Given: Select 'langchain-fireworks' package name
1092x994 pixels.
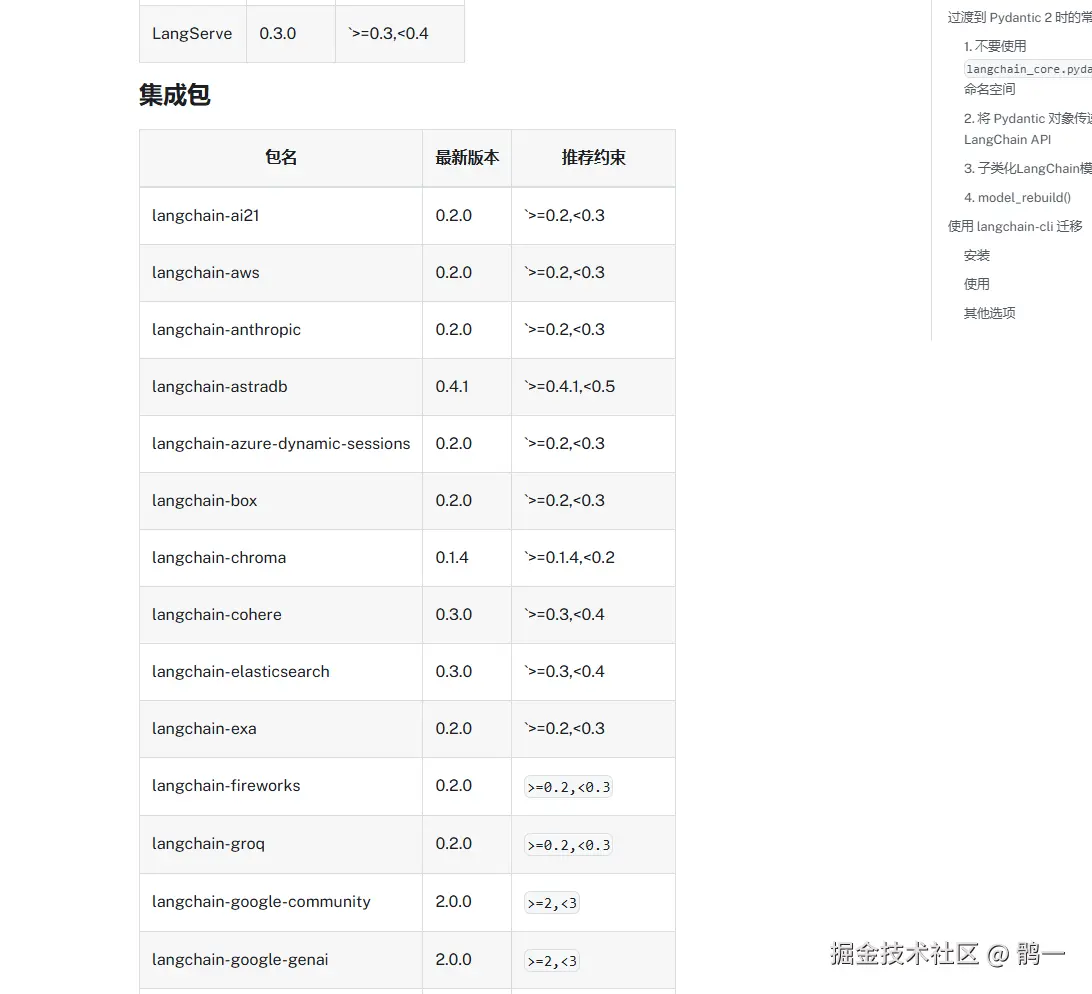Looking at the screenshot, I should pos(226,786).
